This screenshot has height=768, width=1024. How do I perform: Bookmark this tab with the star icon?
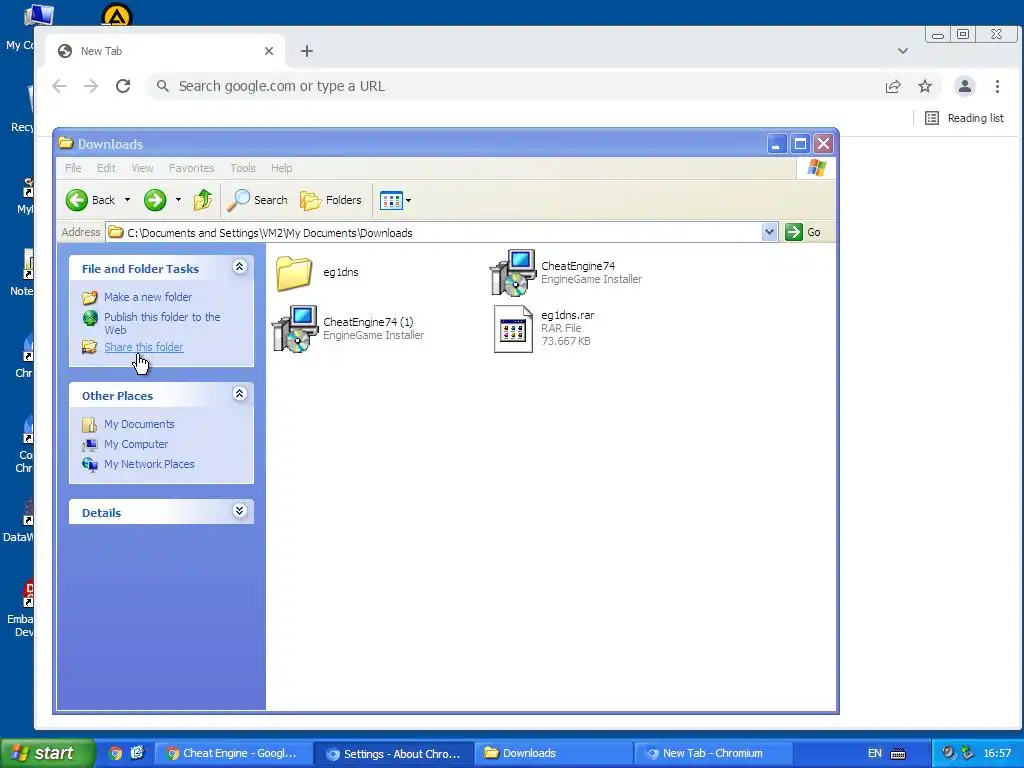[925, 86]
